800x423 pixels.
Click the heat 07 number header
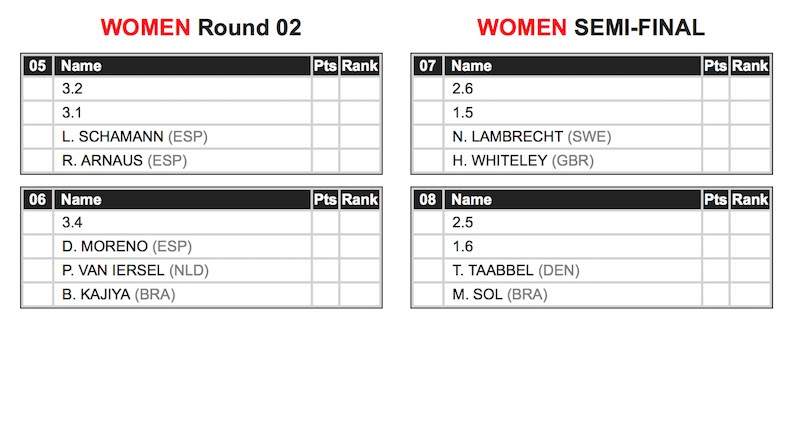pyautogui.click(x=428, y=66)
